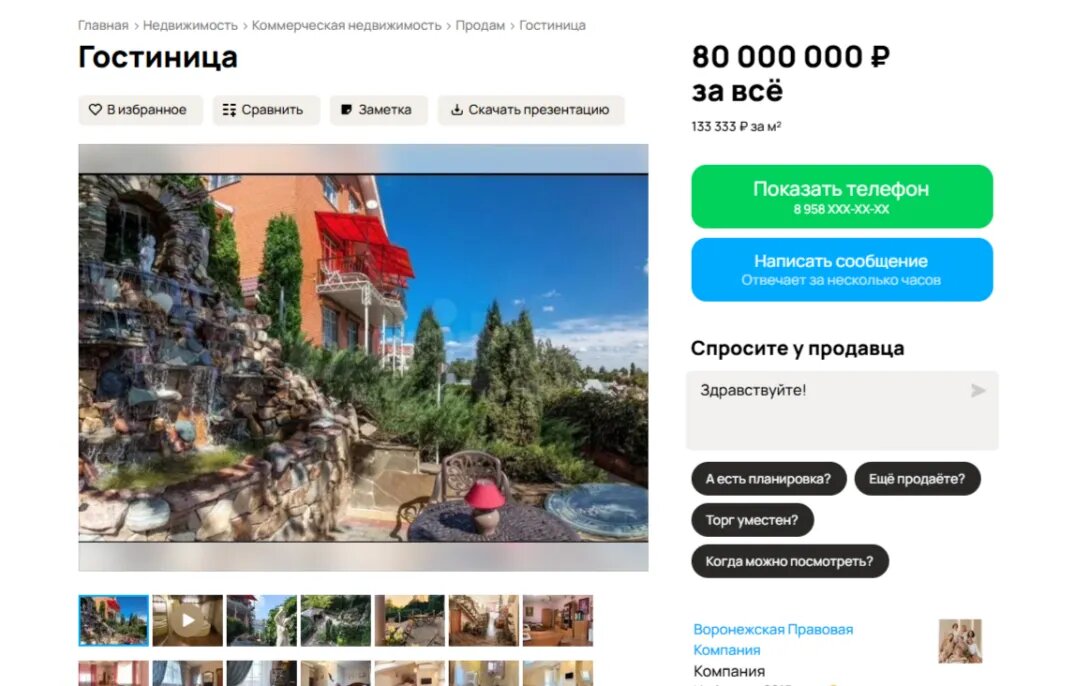The width and height of the screenshot is (1090, 686).
Task: Open the Продам breadcrumb link
Action: [480, 25]
